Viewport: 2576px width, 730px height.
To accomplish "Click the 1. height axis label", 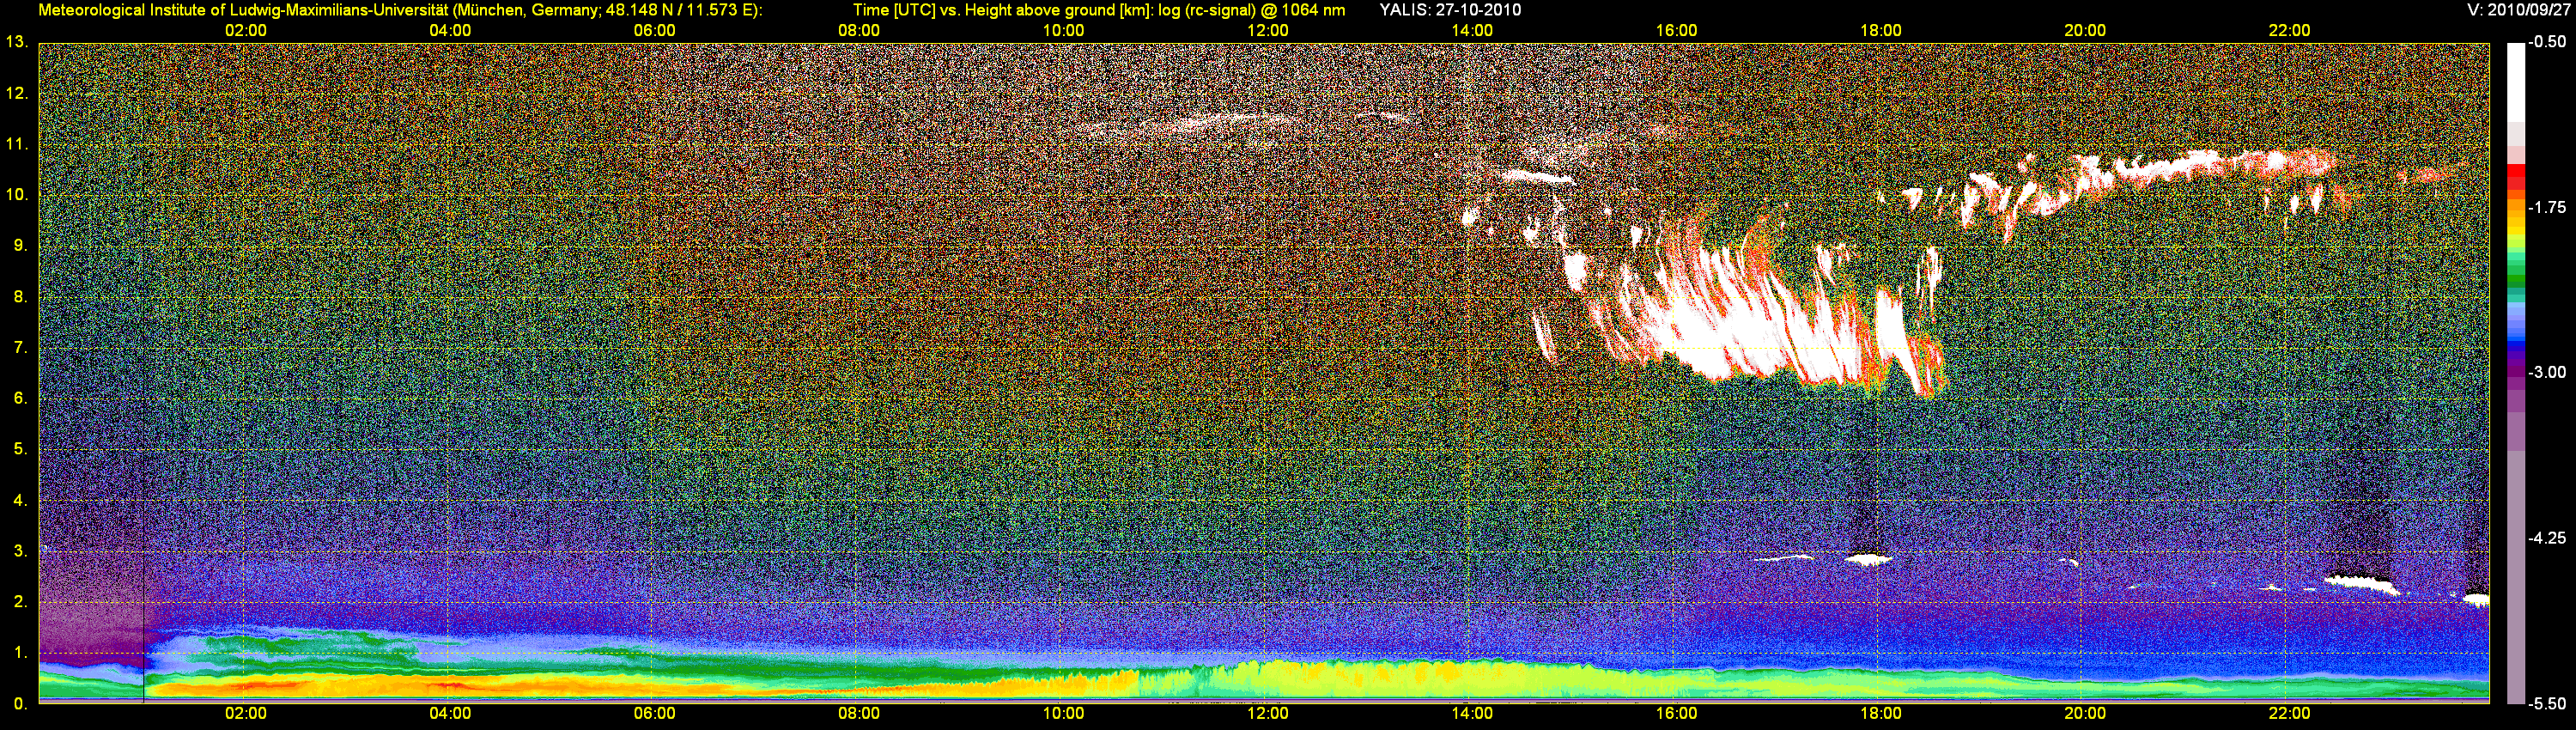I will [21, 653].
